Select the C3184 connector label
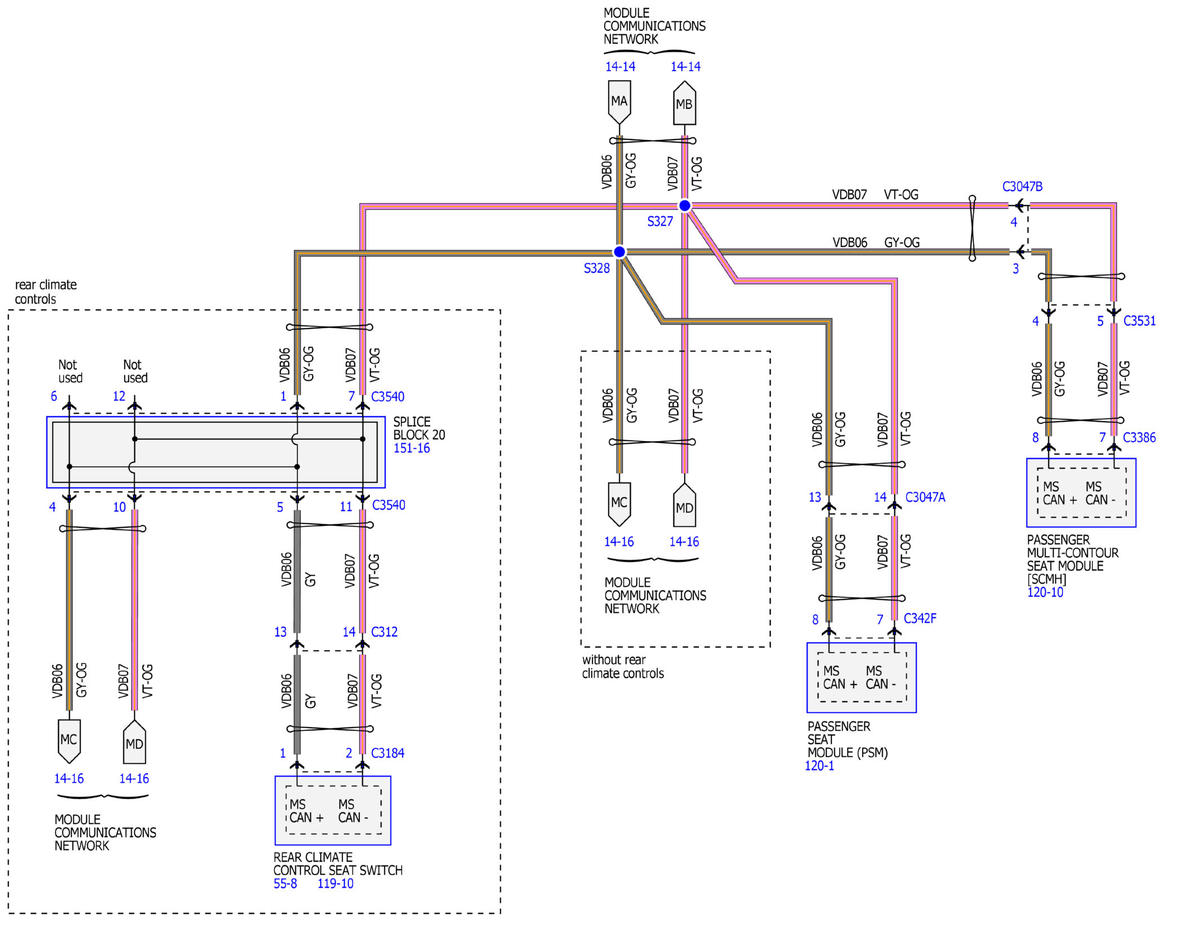1200x927 pixels. click(x=390, y=753)
